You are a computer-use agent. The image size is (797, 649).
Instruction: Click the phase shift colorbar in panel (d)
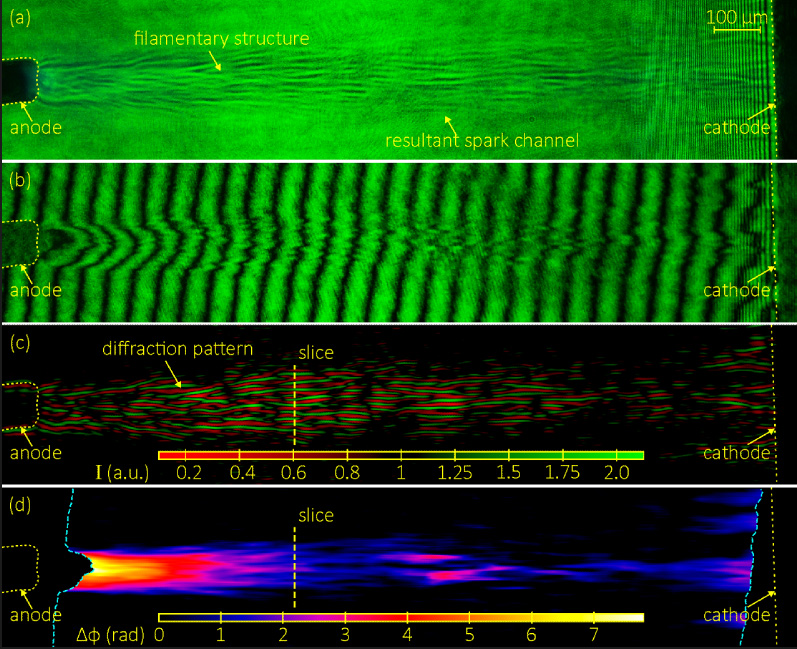401,617
